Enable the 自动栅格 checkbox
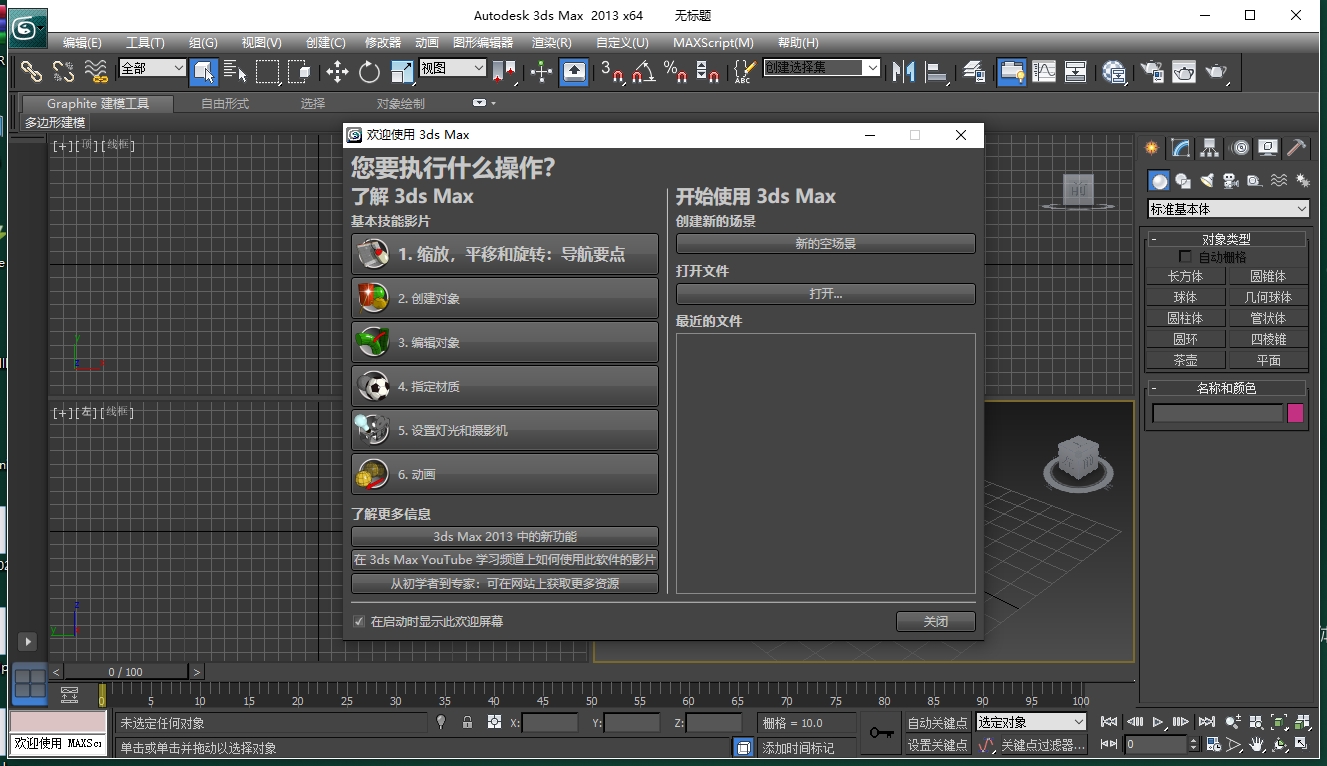Screen dimensions: 1327x766 [x=1186, y=257]
